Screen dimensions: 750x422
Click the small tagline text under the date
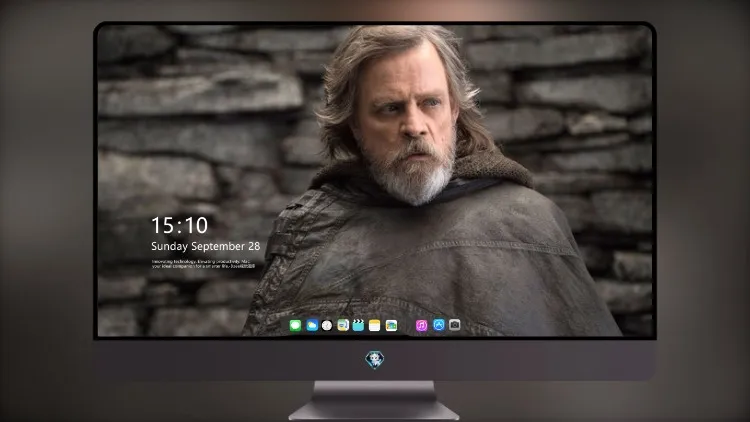[x=204, y=264]
